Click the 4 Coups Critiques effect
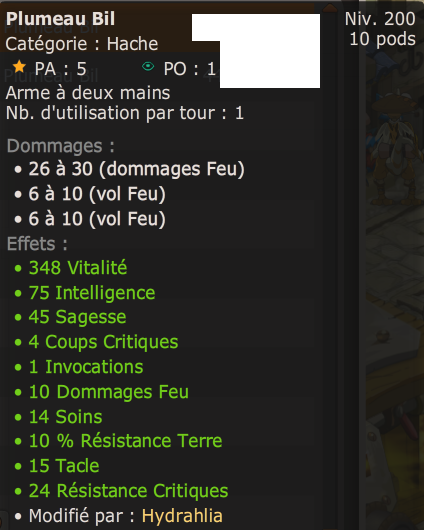This screenshot has height=530, width=424. (103, 342)
